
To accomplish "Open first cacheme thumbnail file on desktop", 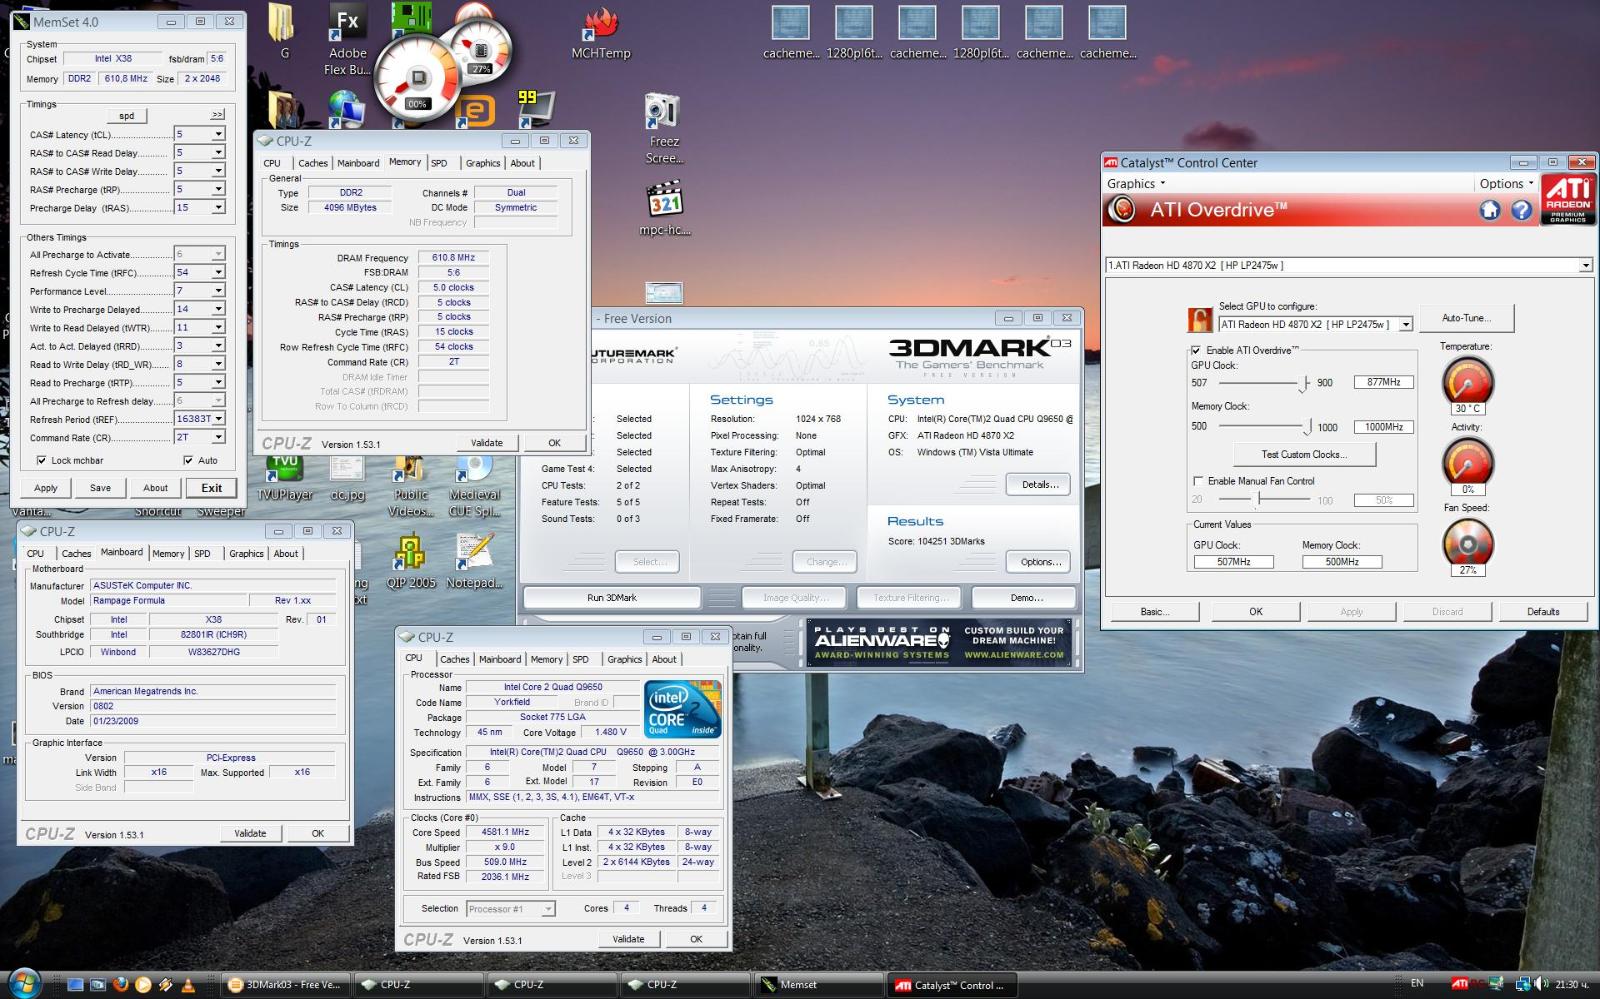I will point(791,33).
